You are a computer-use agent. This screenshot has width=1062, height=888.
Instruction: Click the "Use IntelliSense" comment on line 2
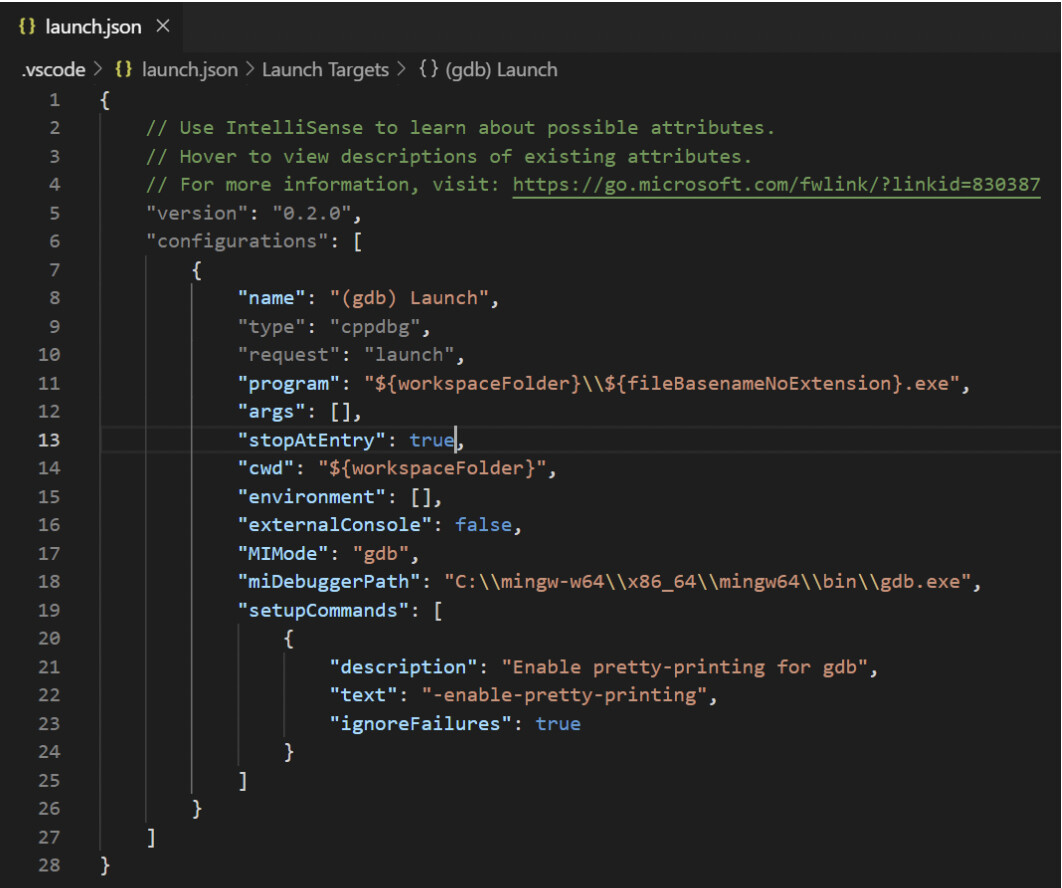(460, 128)
